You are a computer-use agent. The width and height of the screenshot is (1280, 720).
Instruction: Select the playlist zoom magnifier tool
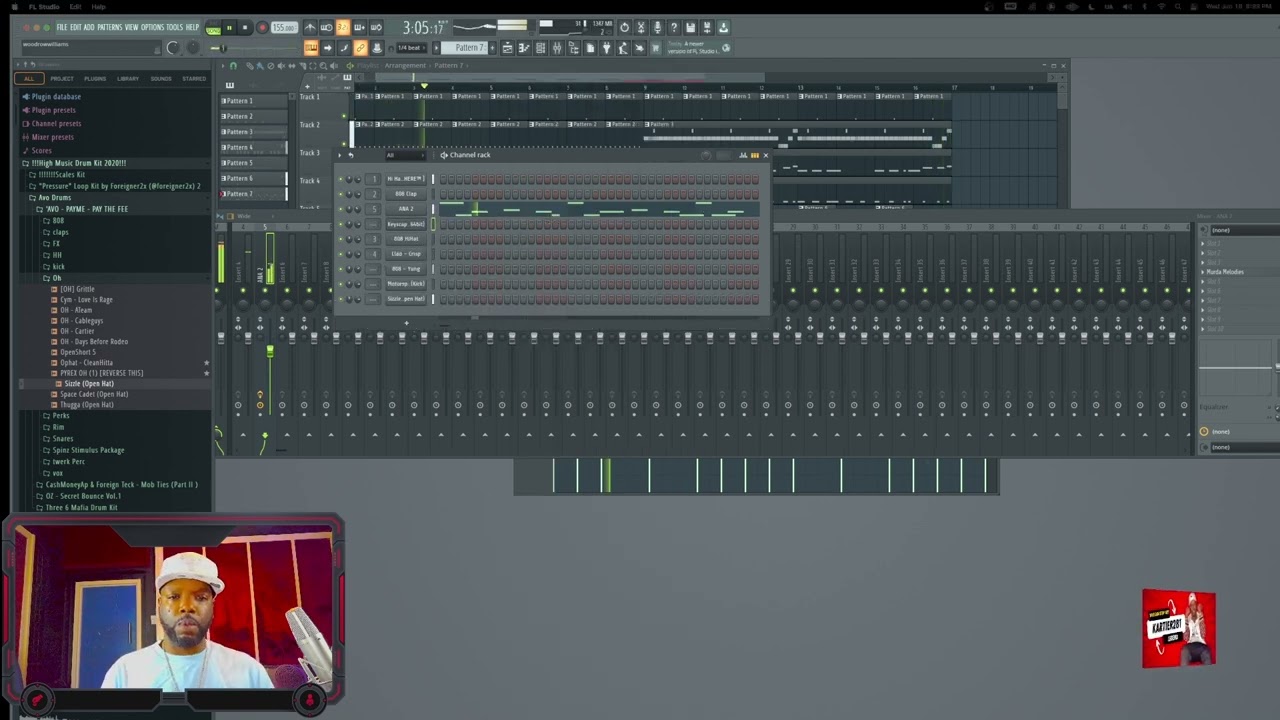tap(323, 66)
